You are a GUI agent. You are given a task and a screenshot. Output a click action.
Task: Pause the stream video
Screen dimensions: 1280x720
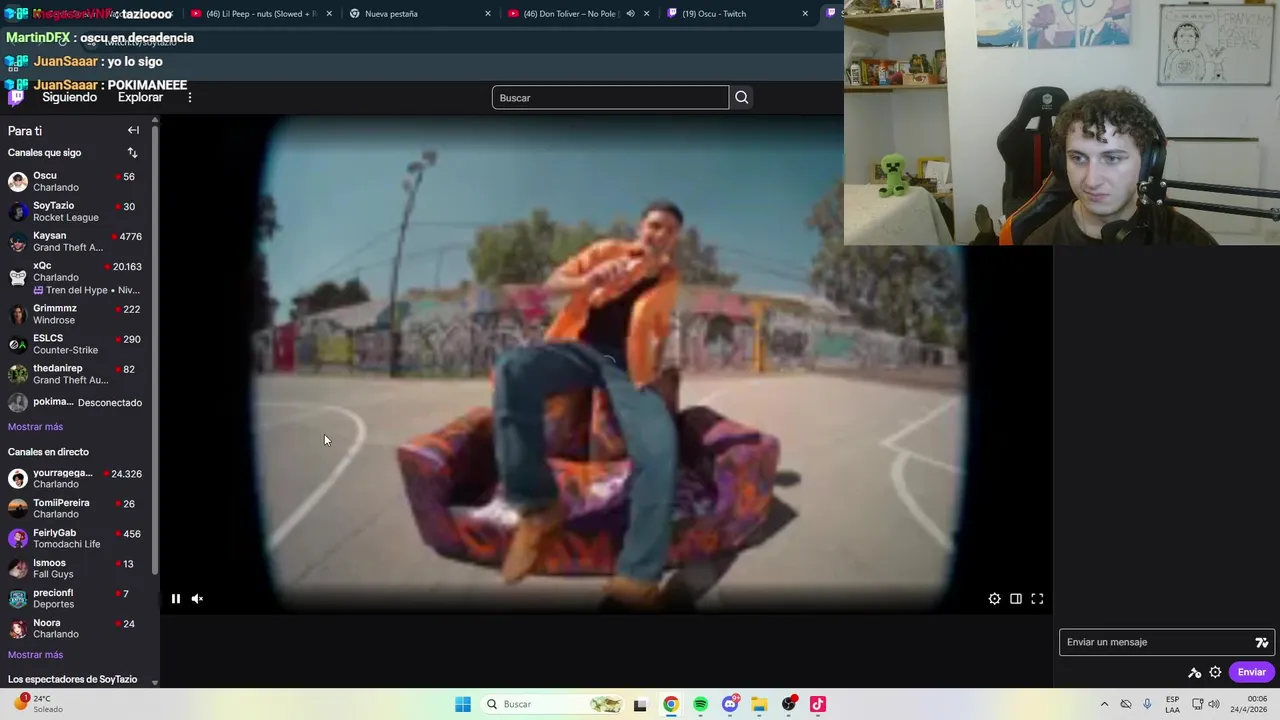[x=175, y=599]
